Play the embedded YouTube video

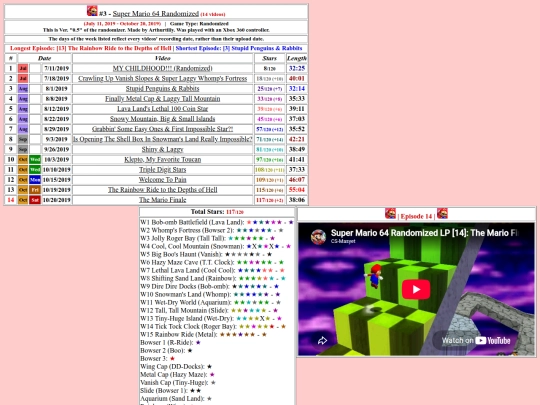coord(416,289)
